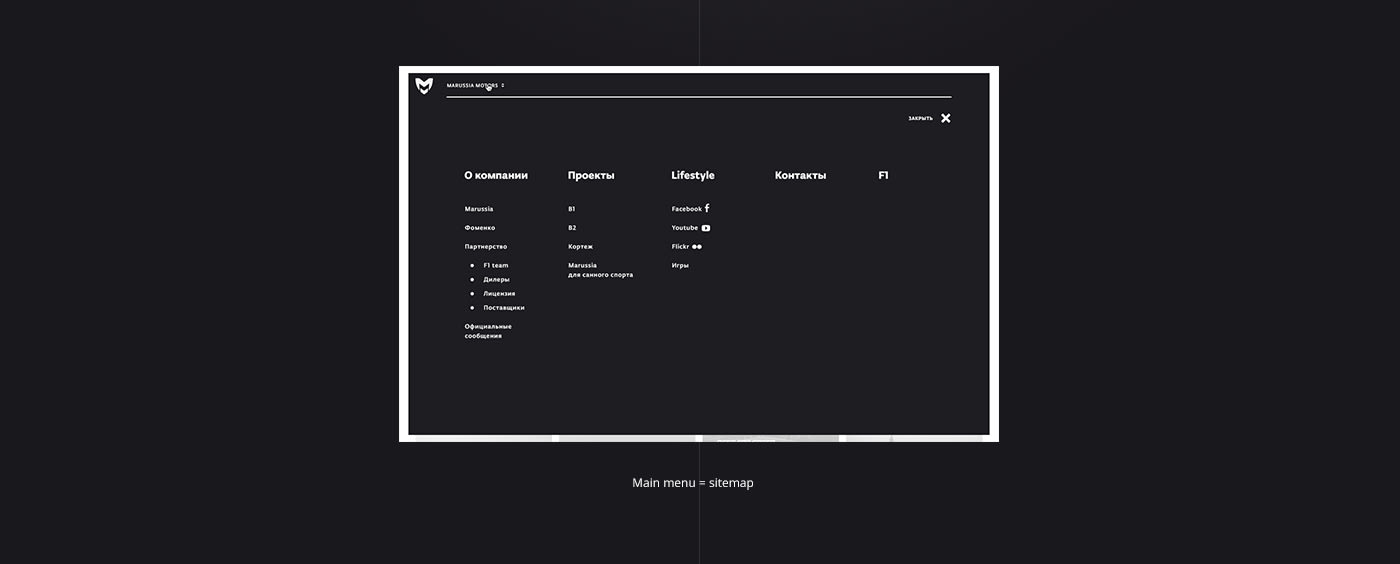This screenshot has width=1400, height=564.
Task: Click the ЗАКРЫТЬ label
Action: tap(920, 118)
